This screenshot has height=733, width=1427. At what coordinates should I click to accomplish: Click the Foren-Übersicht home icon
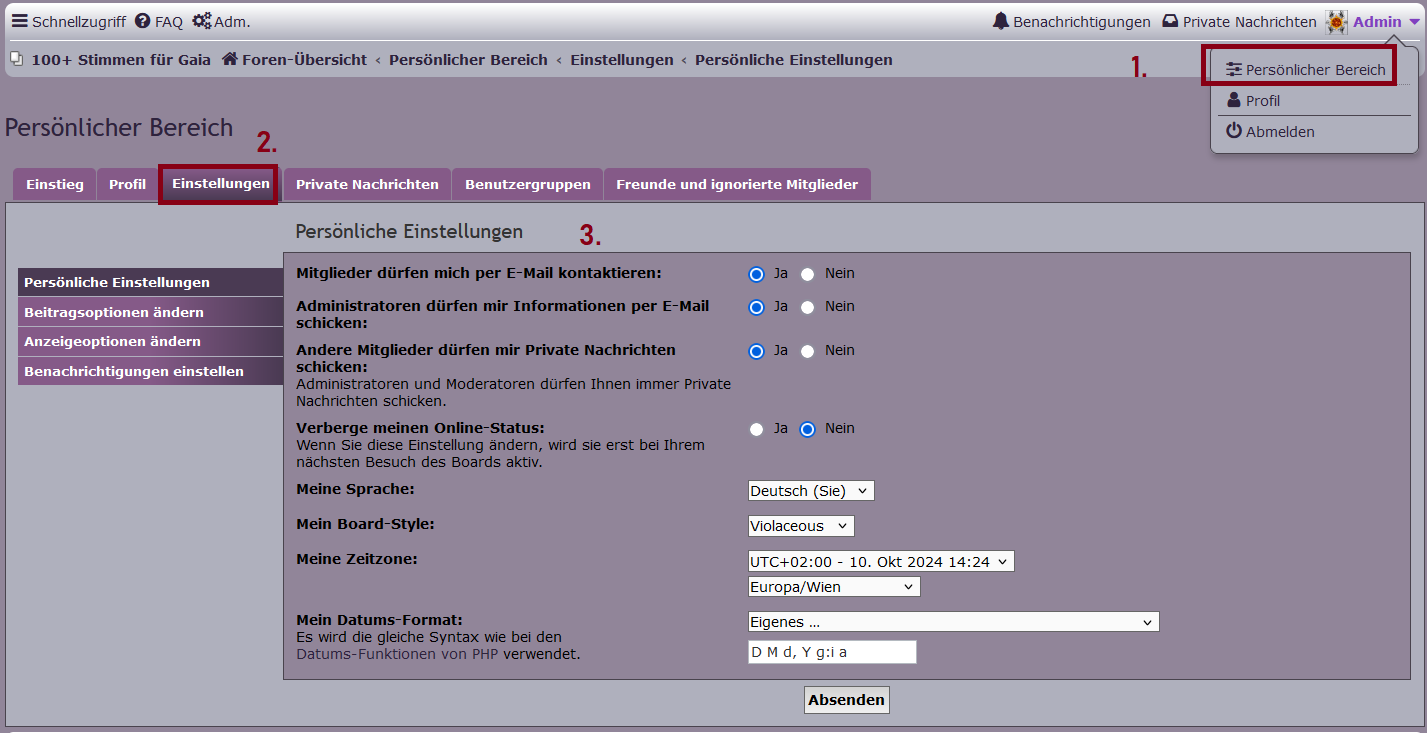tap(229, 59)
